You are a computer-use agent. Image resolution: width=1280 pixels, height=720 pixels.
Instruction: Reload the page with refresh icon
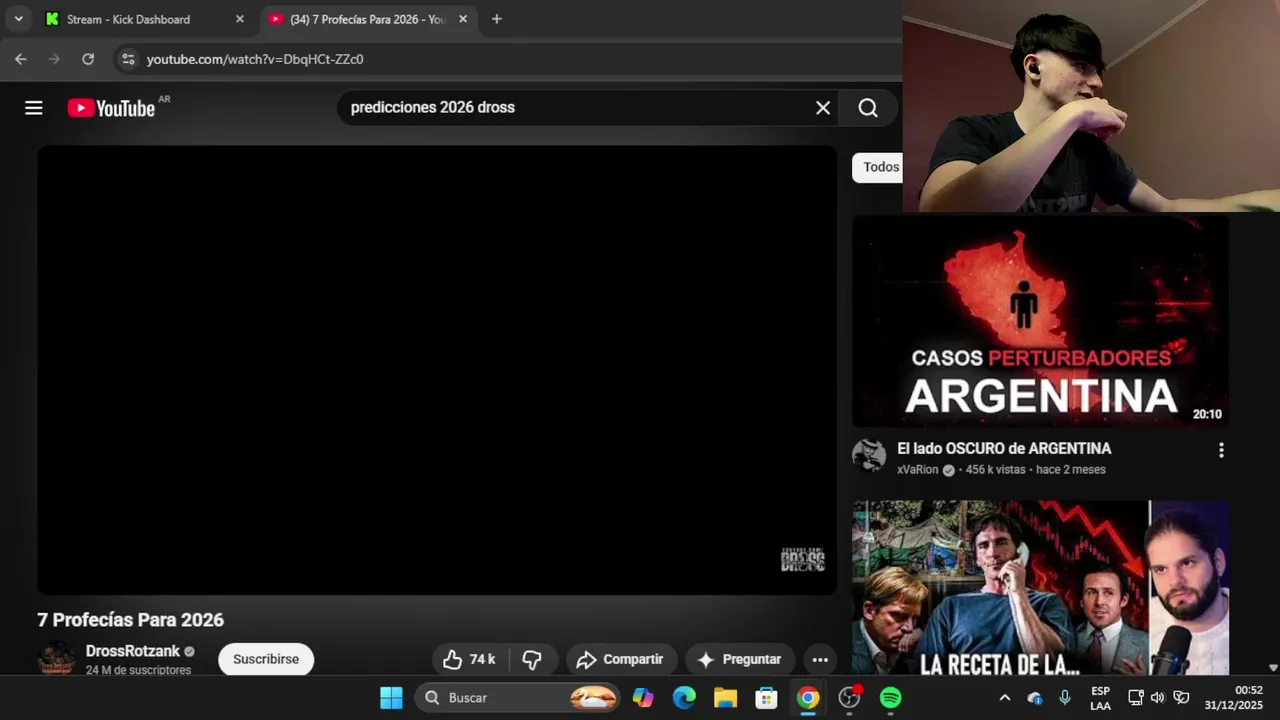click(88, 59)
